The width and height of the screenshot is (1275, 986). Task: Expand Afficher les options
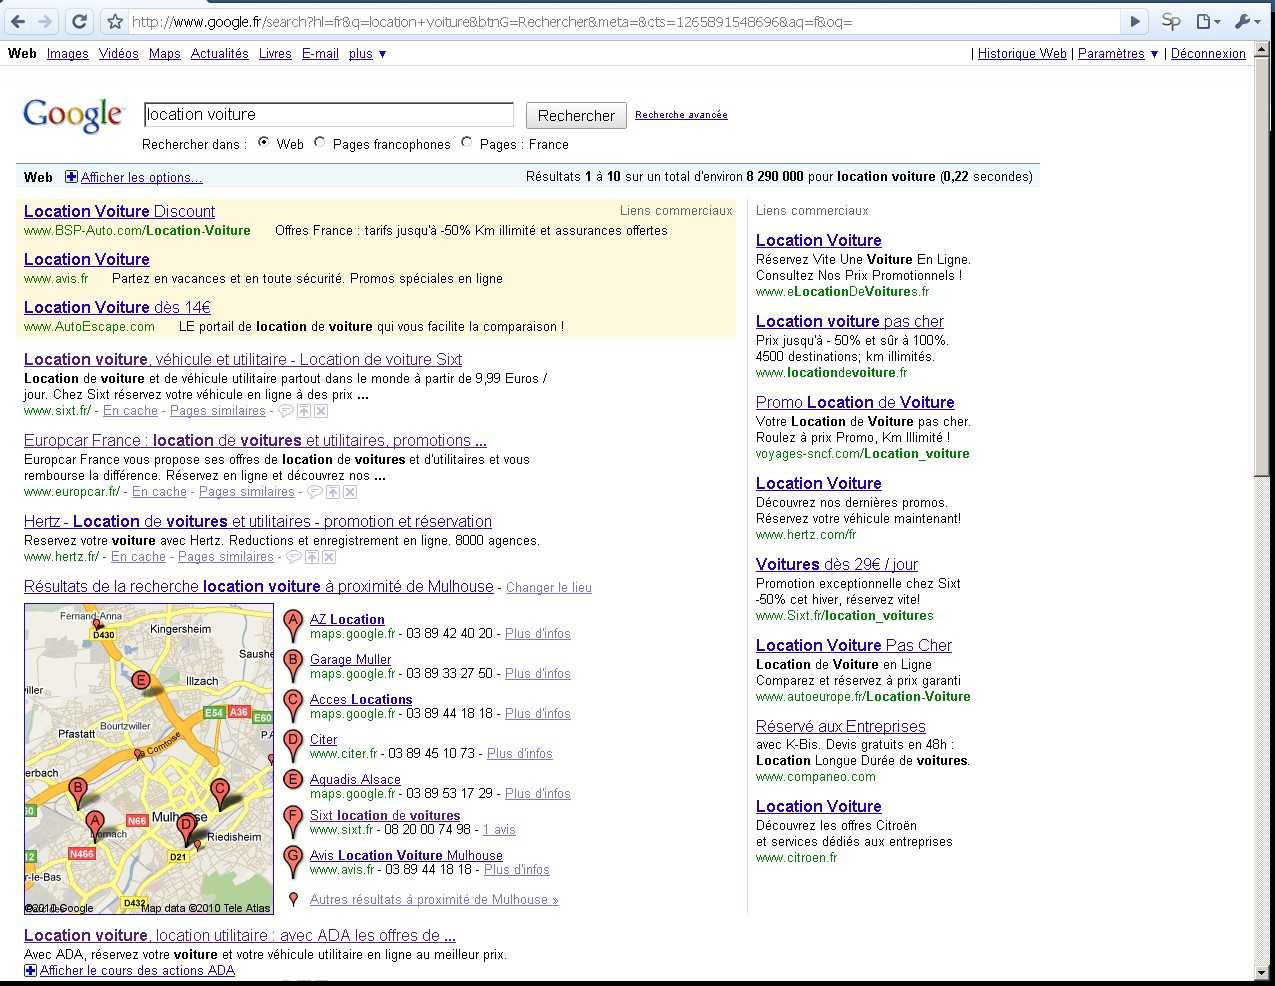point(141,177)
